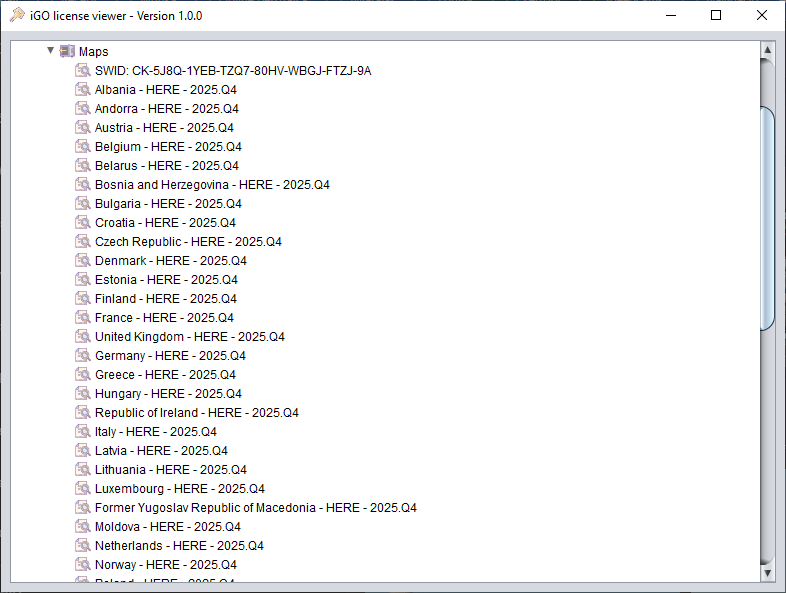Click the license icon next to Bulgaria

83,204
